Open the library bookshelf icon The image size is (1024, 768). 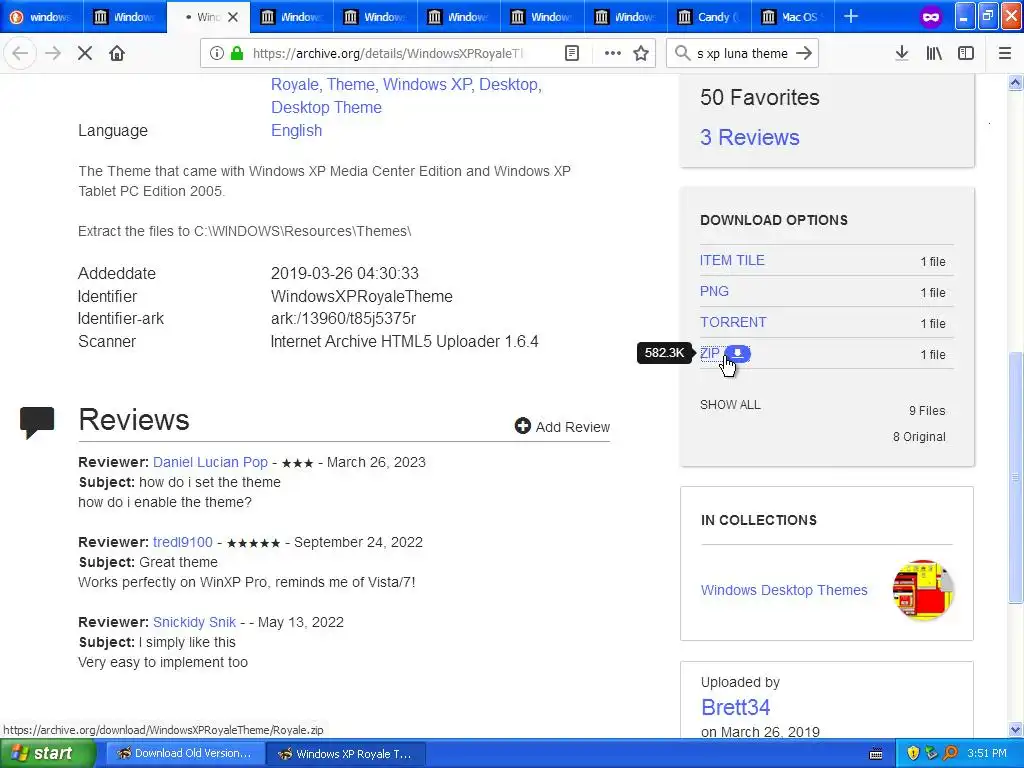click(x=934, y=54)
